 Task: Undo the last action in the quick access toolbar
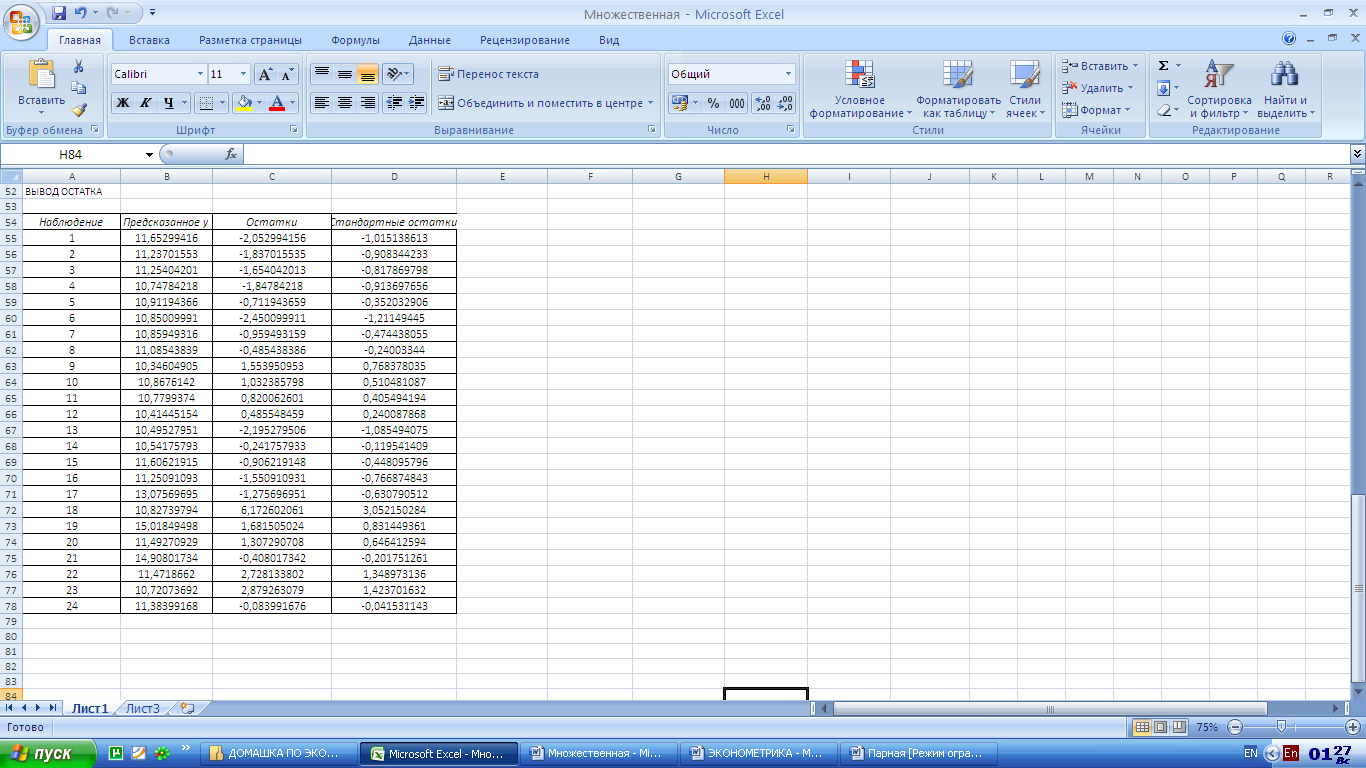(80, 14)
